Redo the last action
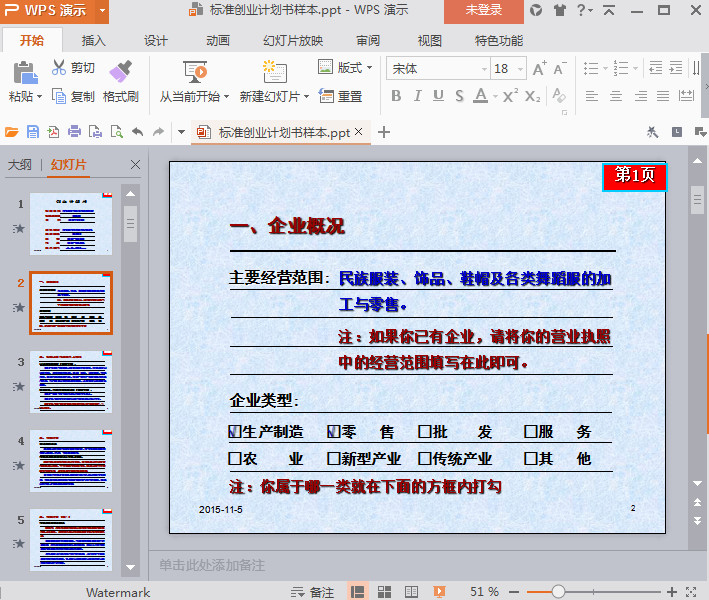 [158, 132]
